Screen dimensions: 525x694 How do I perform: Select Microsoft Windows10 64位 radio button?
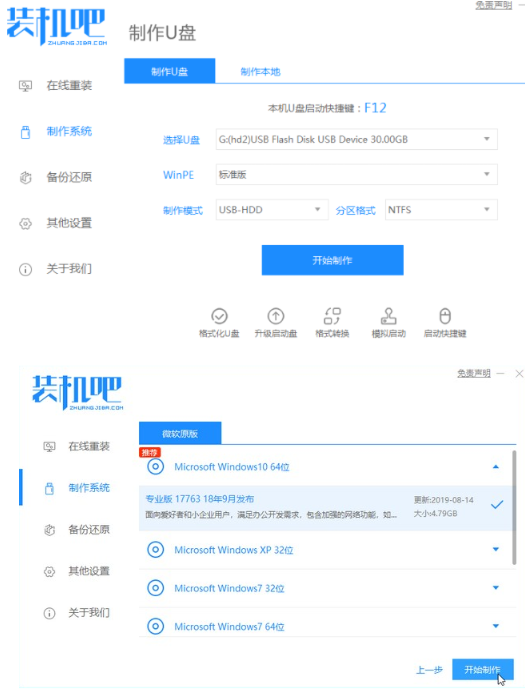click(x=155, y=467)
